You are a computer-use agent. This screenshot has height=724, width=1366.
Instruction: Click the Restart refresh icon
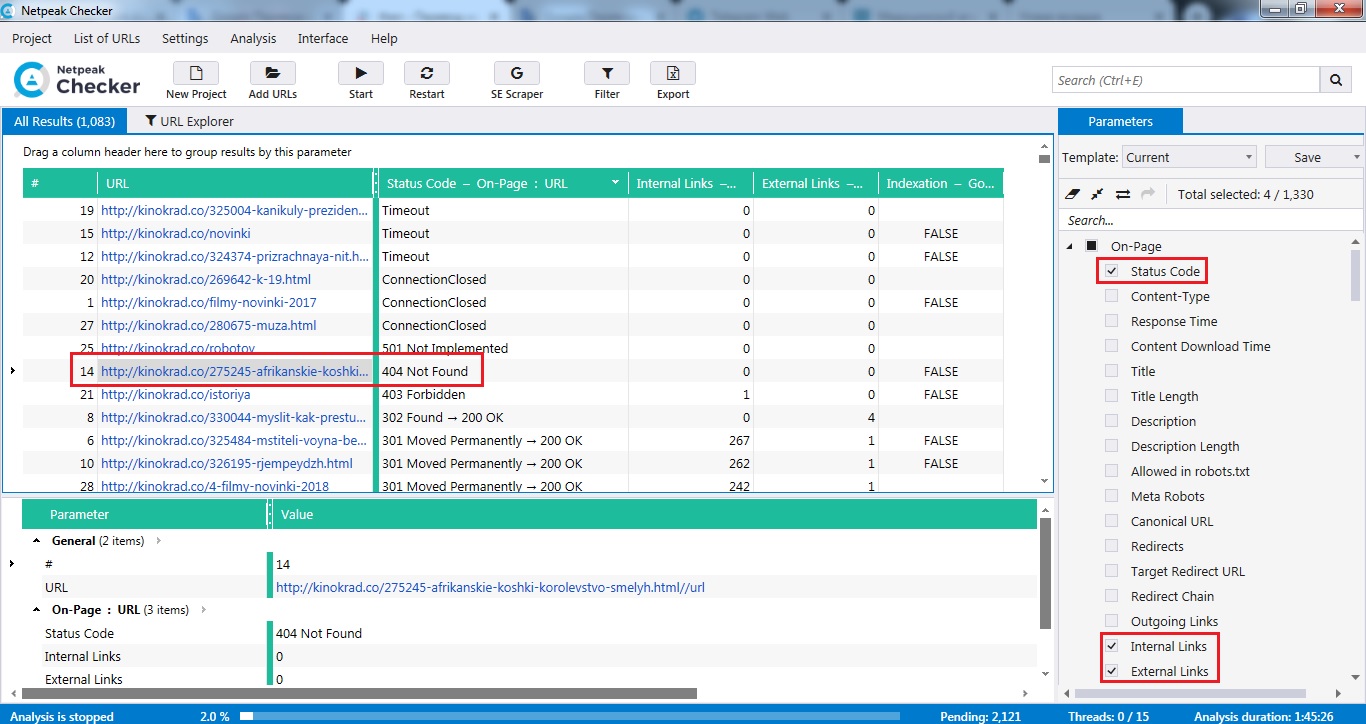[427, 73]
